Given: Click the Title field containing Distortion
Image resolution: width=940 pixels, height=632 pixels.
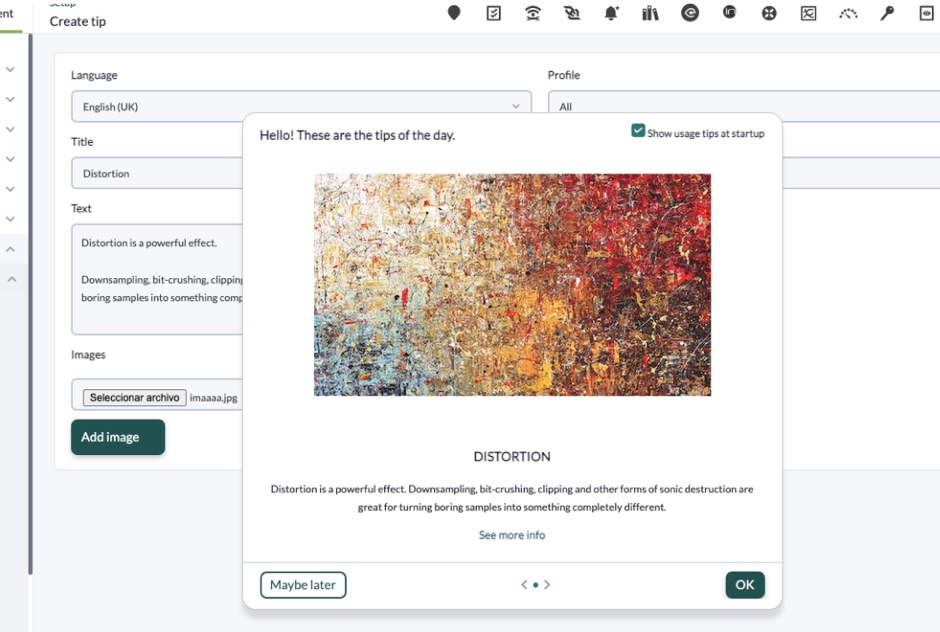Looking at the screenshot, I should [x=157, y=173].
